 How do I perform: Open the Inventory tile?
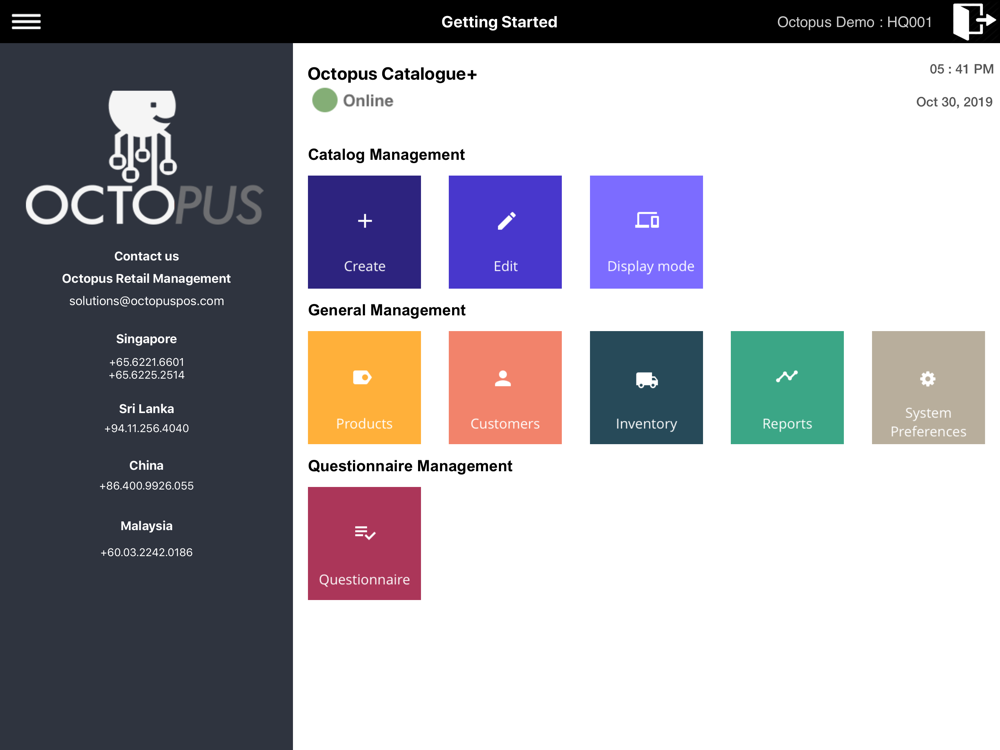646,387
